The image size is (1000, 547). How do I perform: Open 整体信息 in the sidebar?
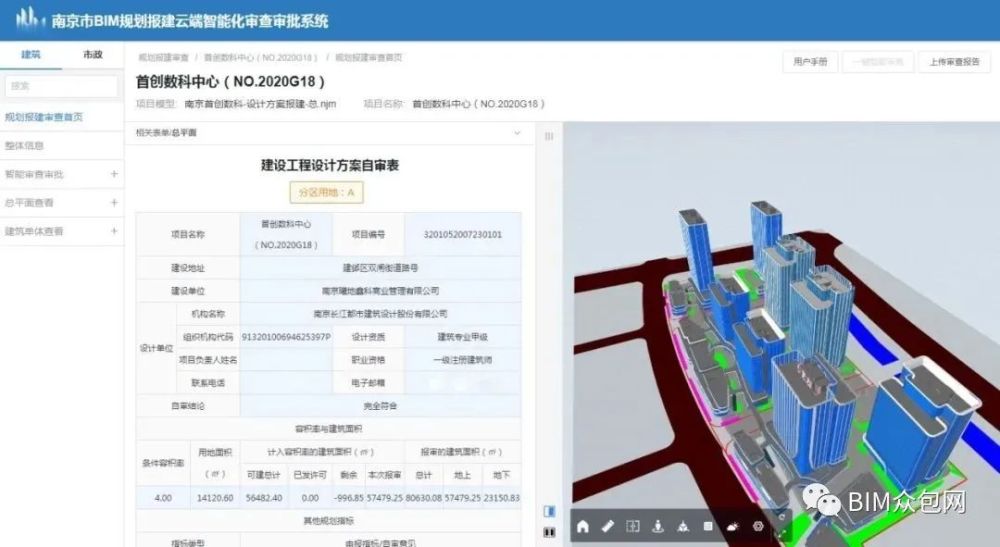click(24, 145)
